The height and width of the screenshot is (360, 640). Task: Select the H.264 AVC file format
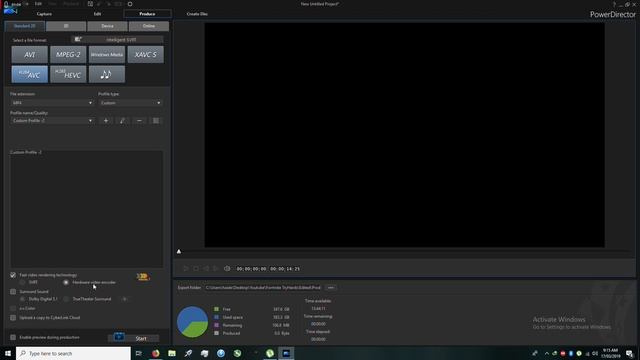29,74
